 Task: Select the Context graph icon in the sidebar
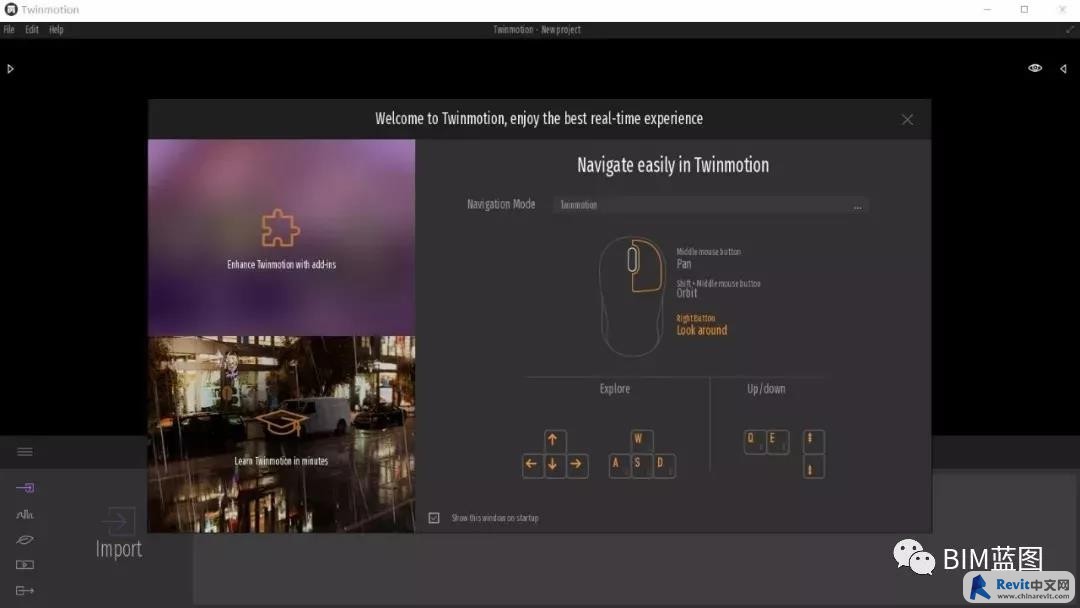[25, 514]
